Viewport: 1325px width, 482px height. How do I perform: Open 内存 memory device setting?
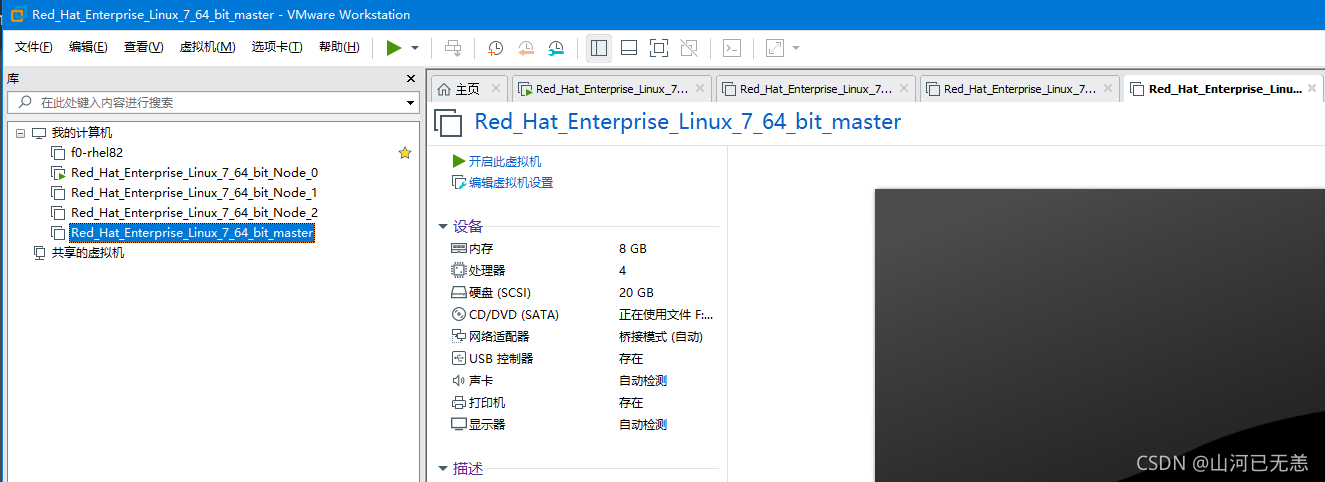pyautogui.click(x=481, y=249)
